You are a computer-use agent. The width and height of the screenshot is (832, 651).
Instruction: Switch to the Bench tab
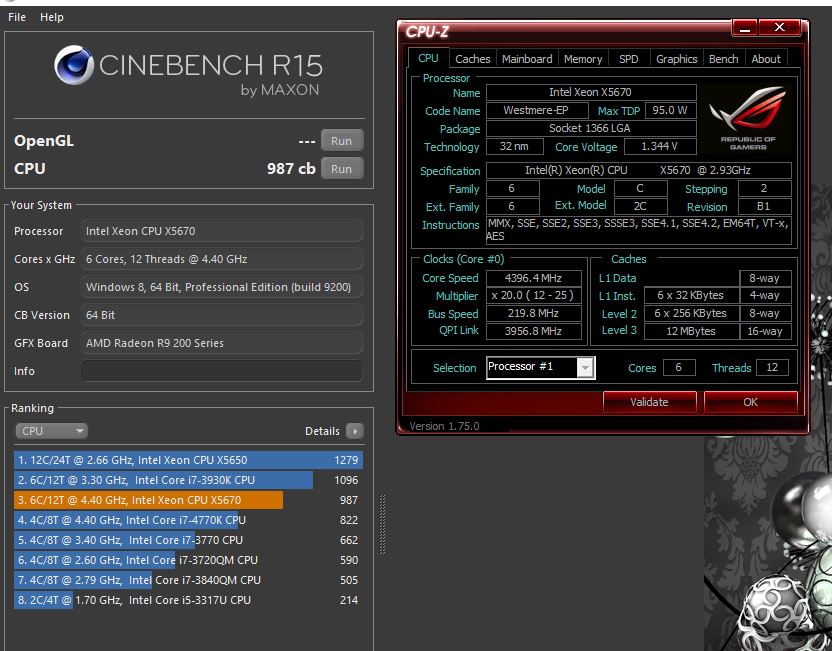pos(723,59)
